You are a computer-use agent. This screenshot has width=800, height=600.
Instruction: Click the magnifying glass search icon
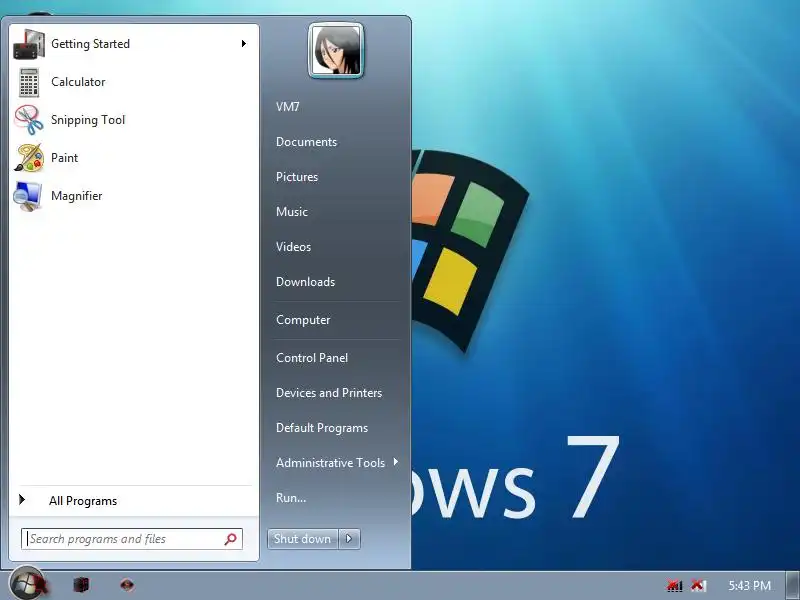coord(231,539)
